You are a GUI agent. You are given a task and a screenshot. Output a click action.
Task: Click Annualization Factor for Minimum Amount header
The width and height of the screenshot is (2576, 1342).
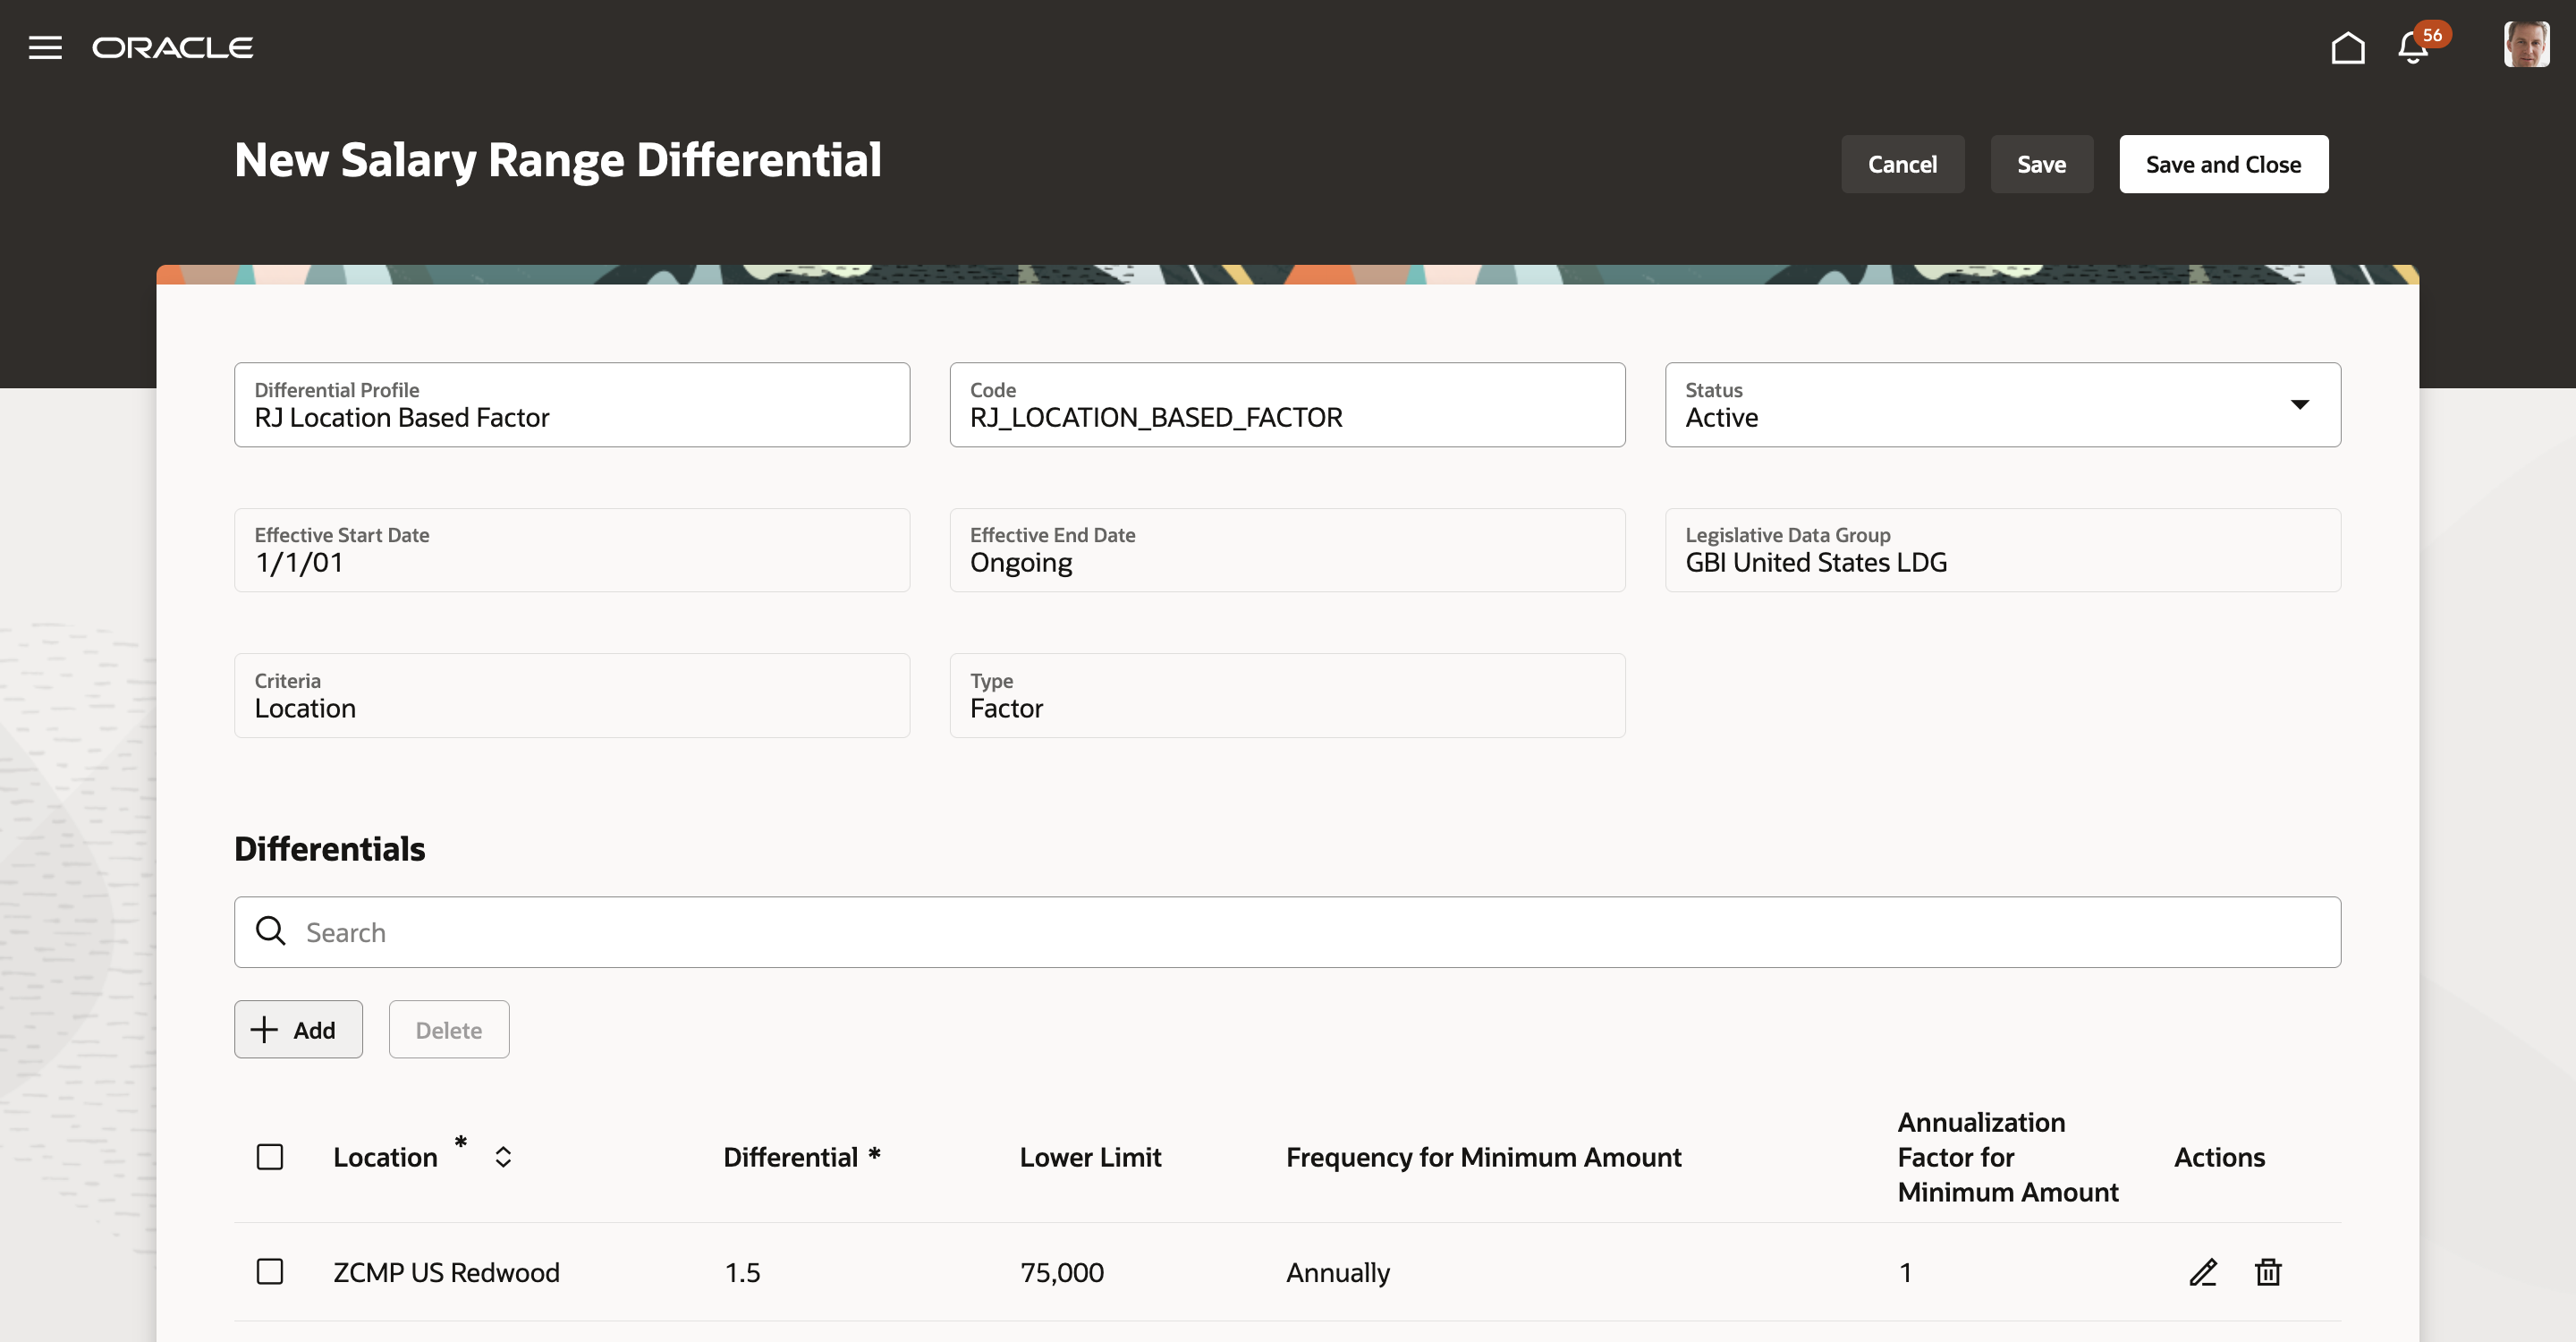pyautogui.click(x=2007, y=1157)
